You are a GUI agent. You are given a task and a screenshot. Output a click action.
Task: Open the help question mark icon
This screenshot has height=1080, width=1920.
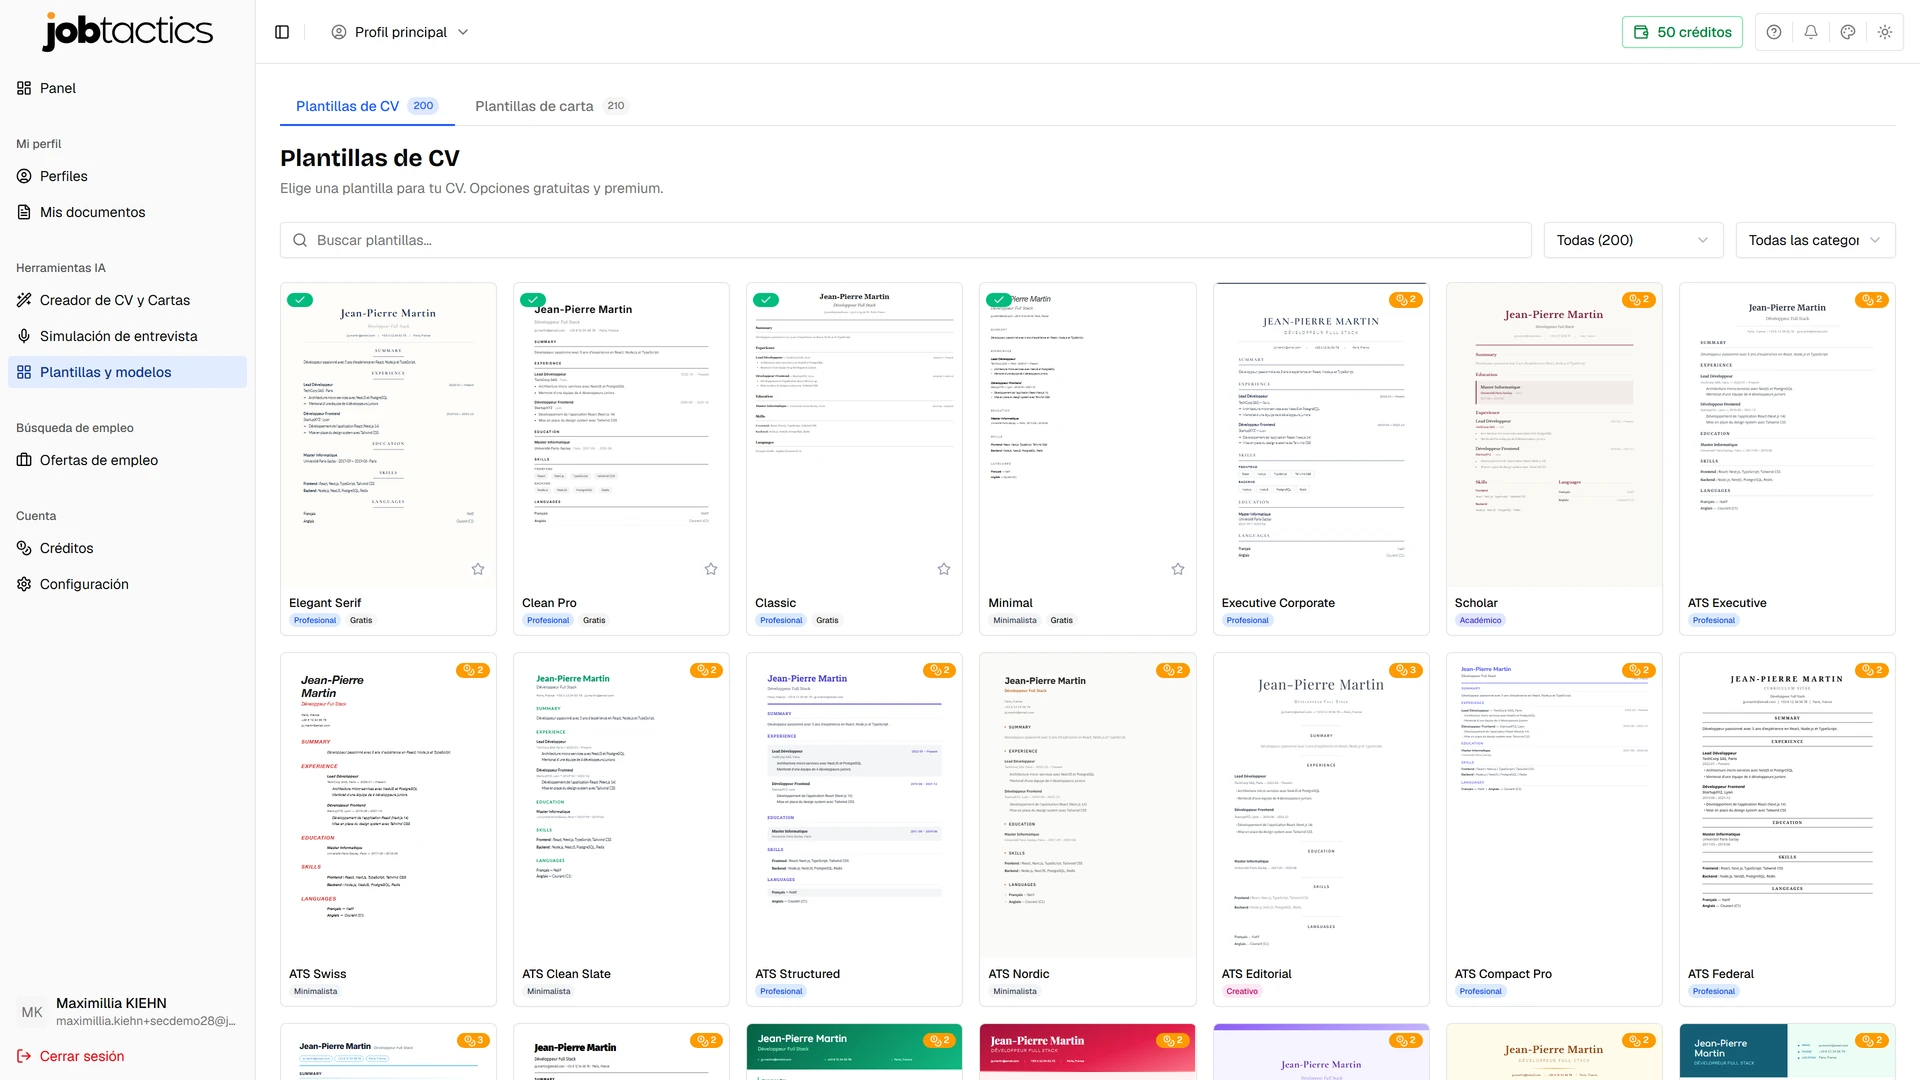click(x=1774, y=32)
